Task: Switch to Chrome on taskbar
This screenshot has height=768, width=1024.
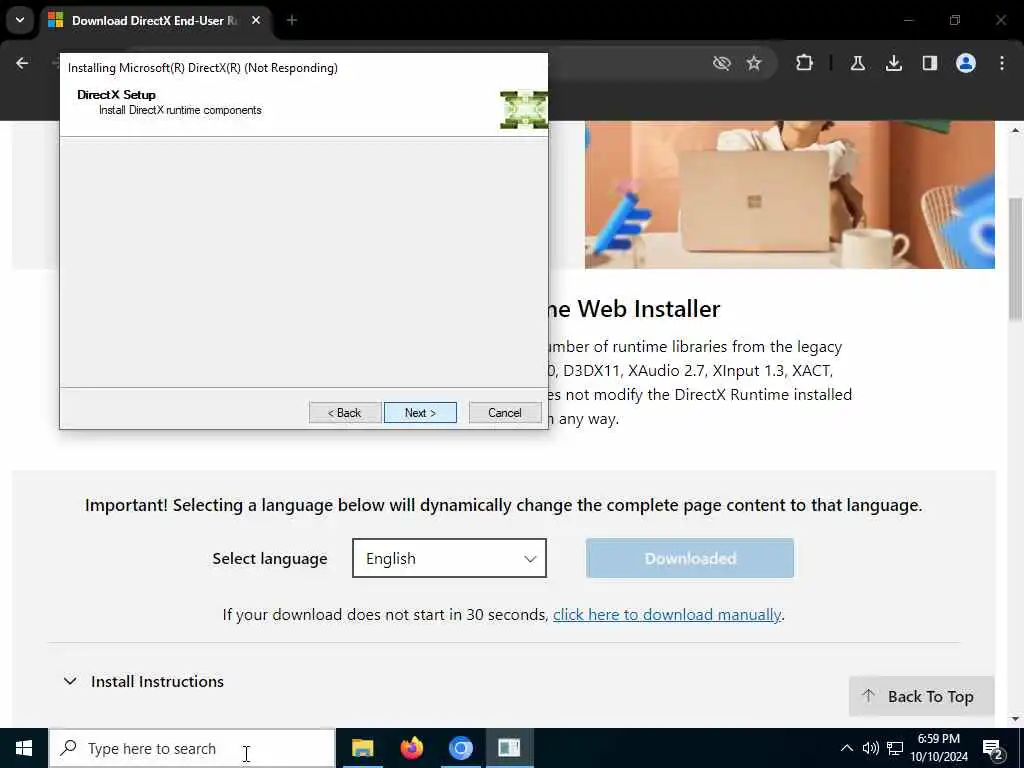Action: pos(460,748)
